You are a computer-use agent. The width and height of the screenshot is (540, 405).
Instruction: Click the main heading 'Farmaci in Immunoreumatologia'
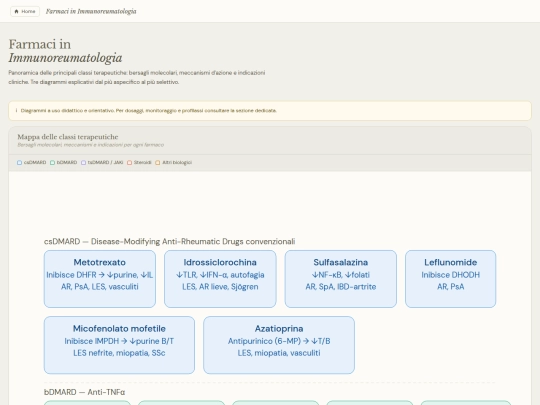coord(65,51)
